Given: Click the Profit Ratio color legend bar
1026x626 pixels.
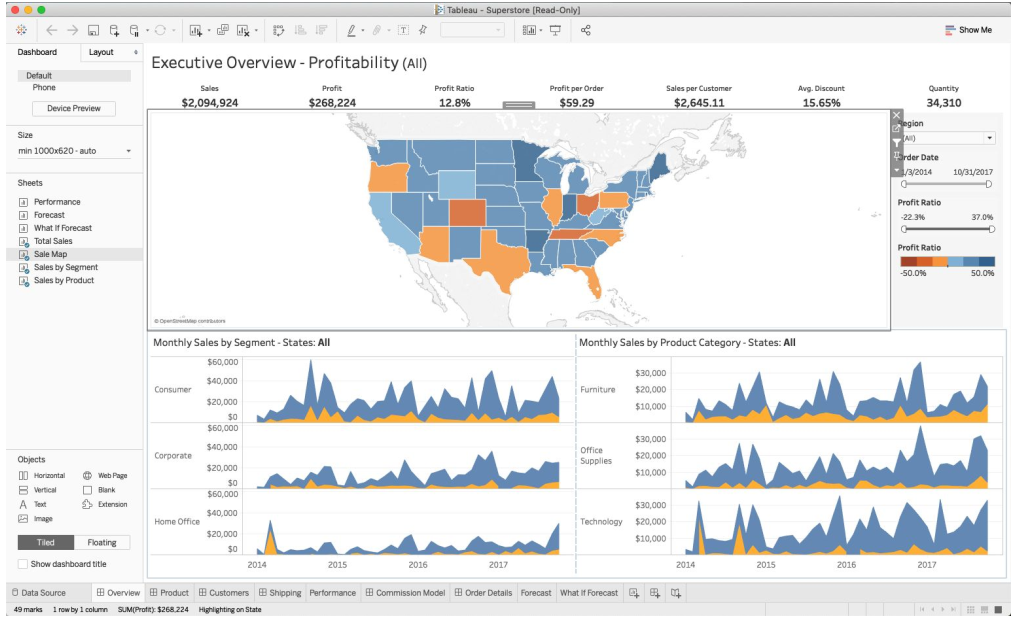Looking at the screenshot, I should click(x=947, y=261).
